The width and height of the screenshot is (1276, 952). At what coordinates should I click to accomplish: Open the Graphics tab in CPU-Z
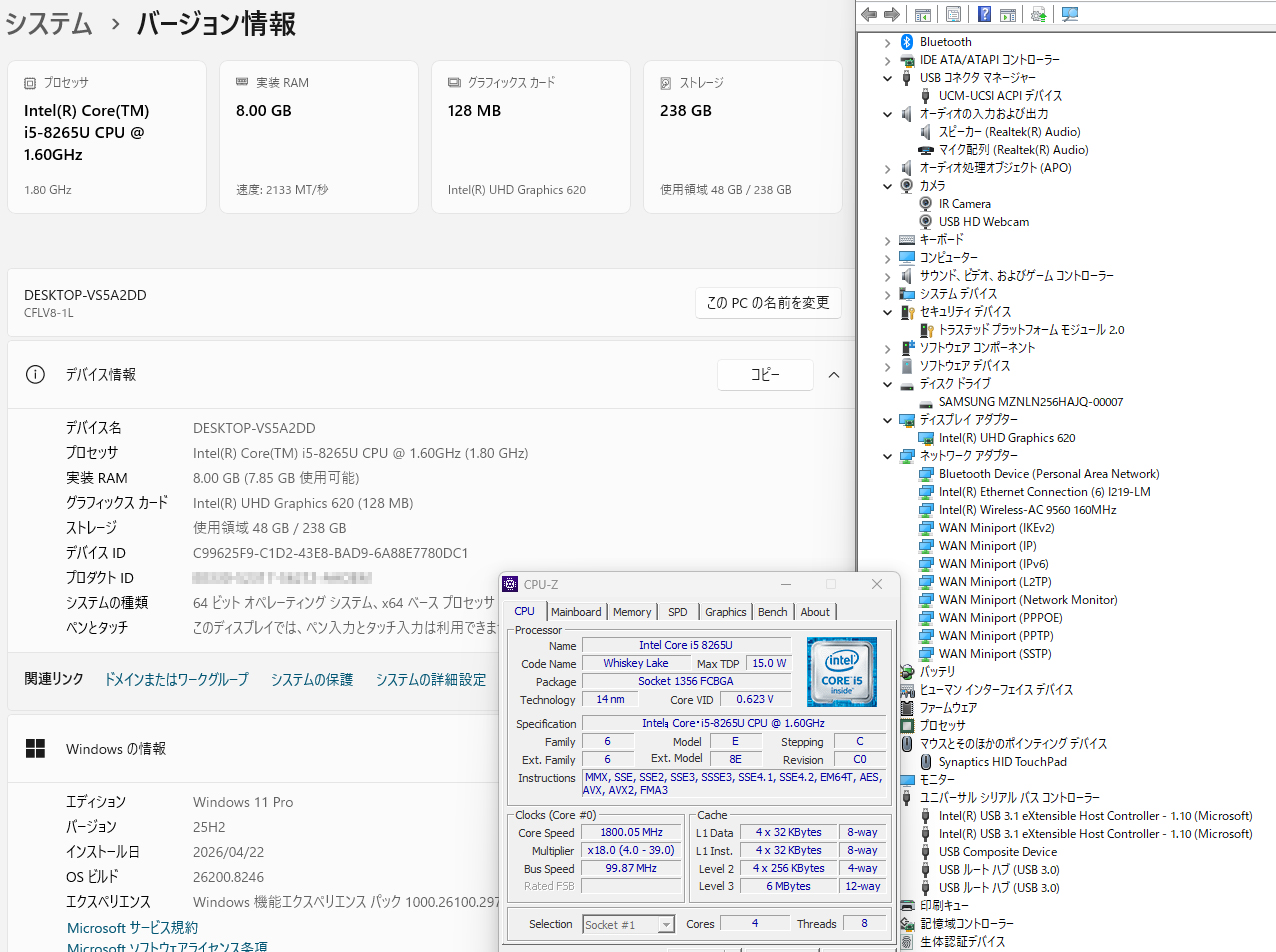point(725,612)
